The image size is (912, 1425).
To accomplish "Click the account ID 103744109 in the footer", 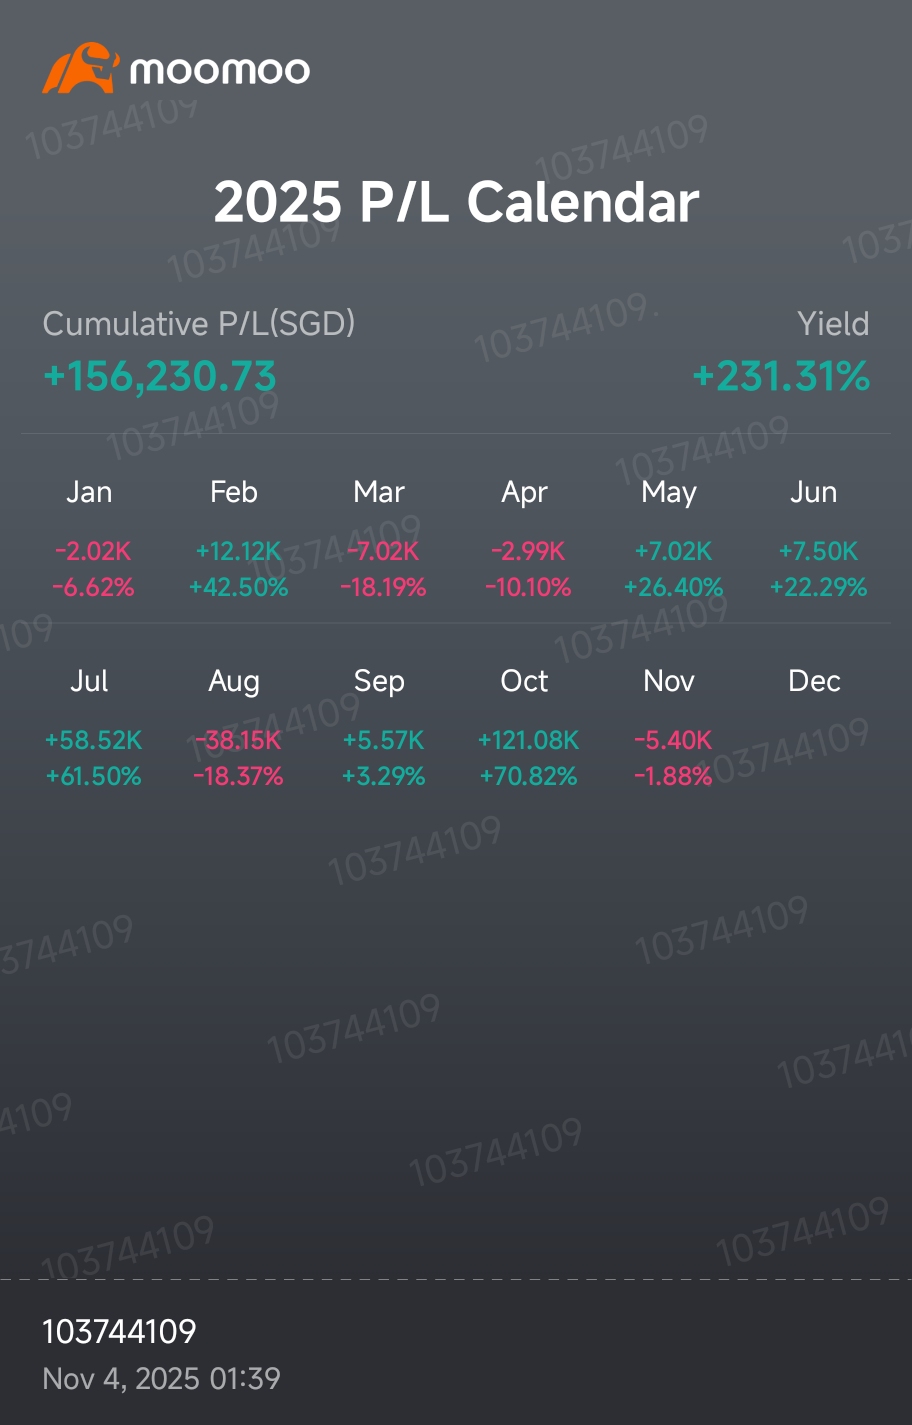I will tap(119, 1331).
